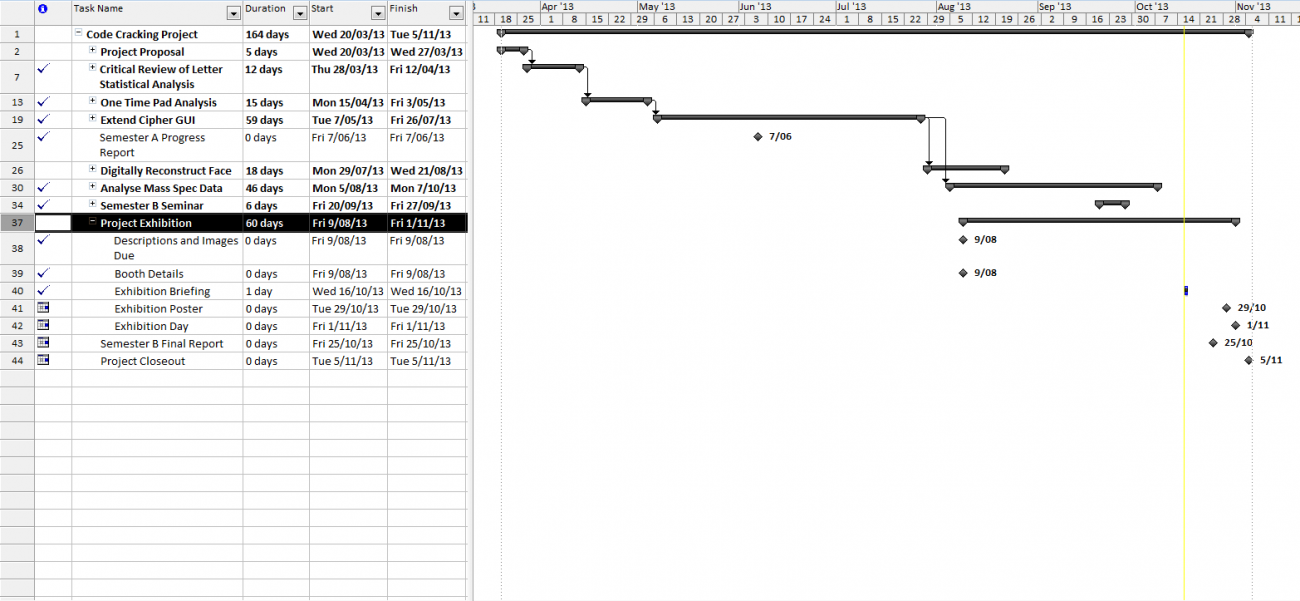This screenshot has height=601, width=1300.
Task: Click the completed checkmark for One Time Pad Analysis
Action: tap(42, 102)
